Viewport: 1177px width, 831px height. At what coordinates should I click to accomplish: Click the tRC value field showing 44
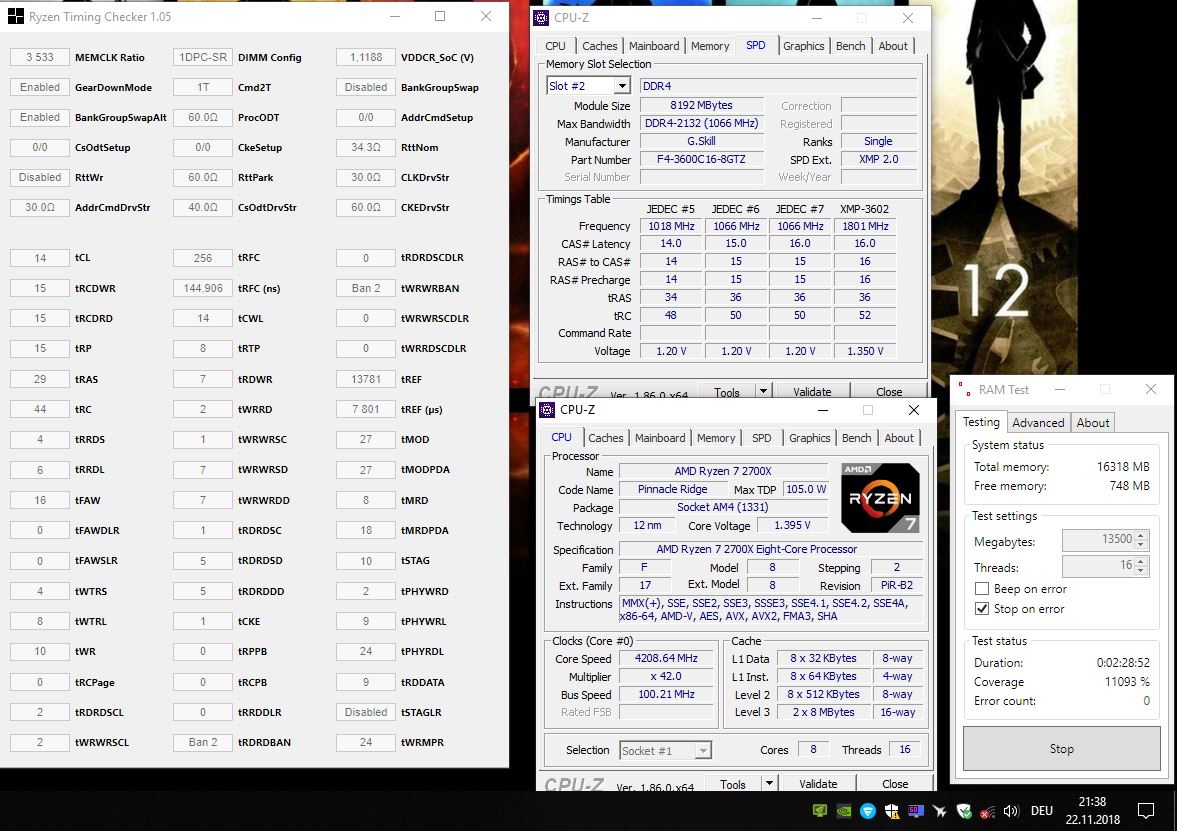(x=40, y=409)
